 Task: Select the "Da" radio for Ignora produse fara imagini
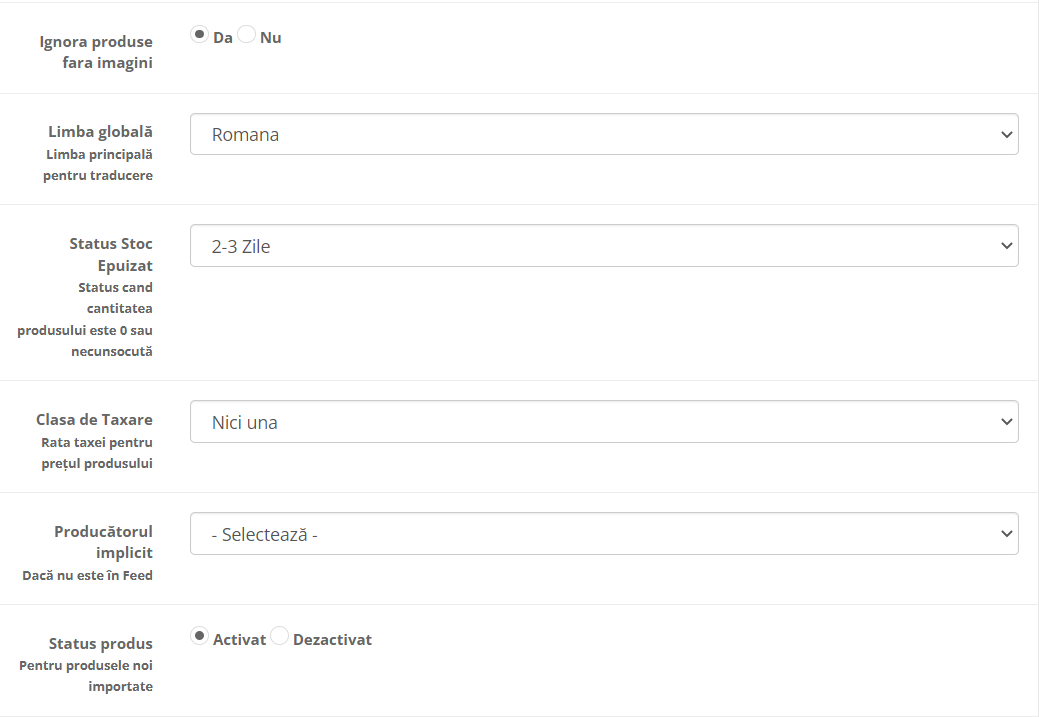point(199,36)
